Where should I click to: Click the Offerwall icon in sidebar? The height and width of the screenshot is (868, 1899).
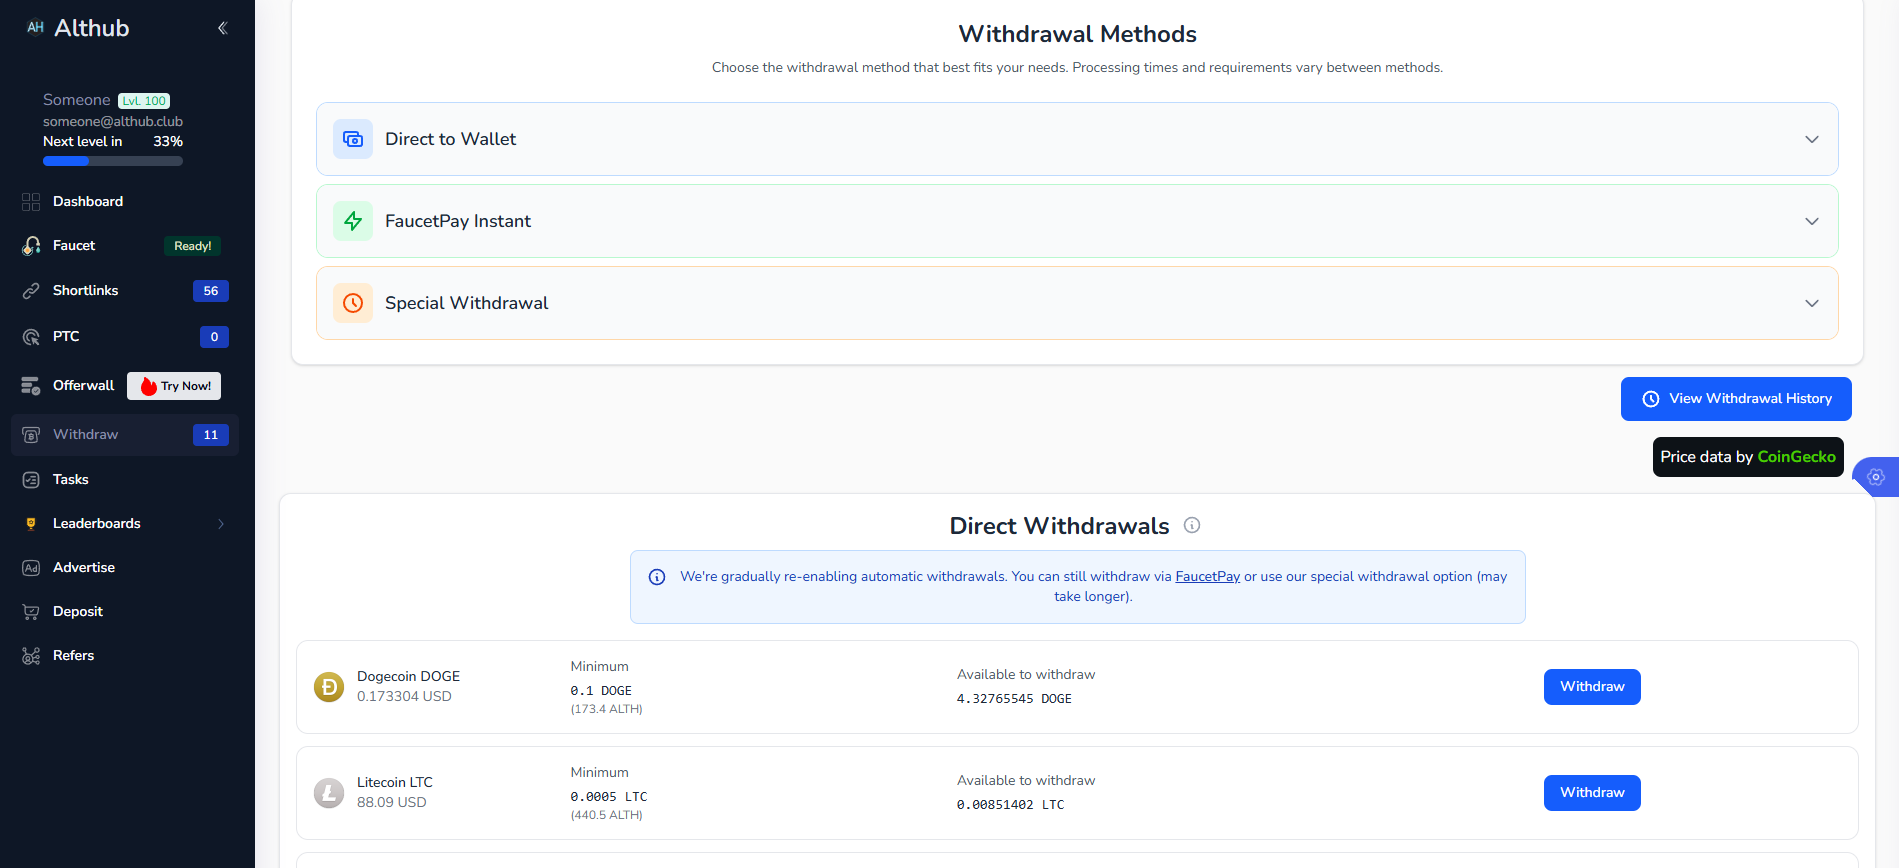coord(31,386)
